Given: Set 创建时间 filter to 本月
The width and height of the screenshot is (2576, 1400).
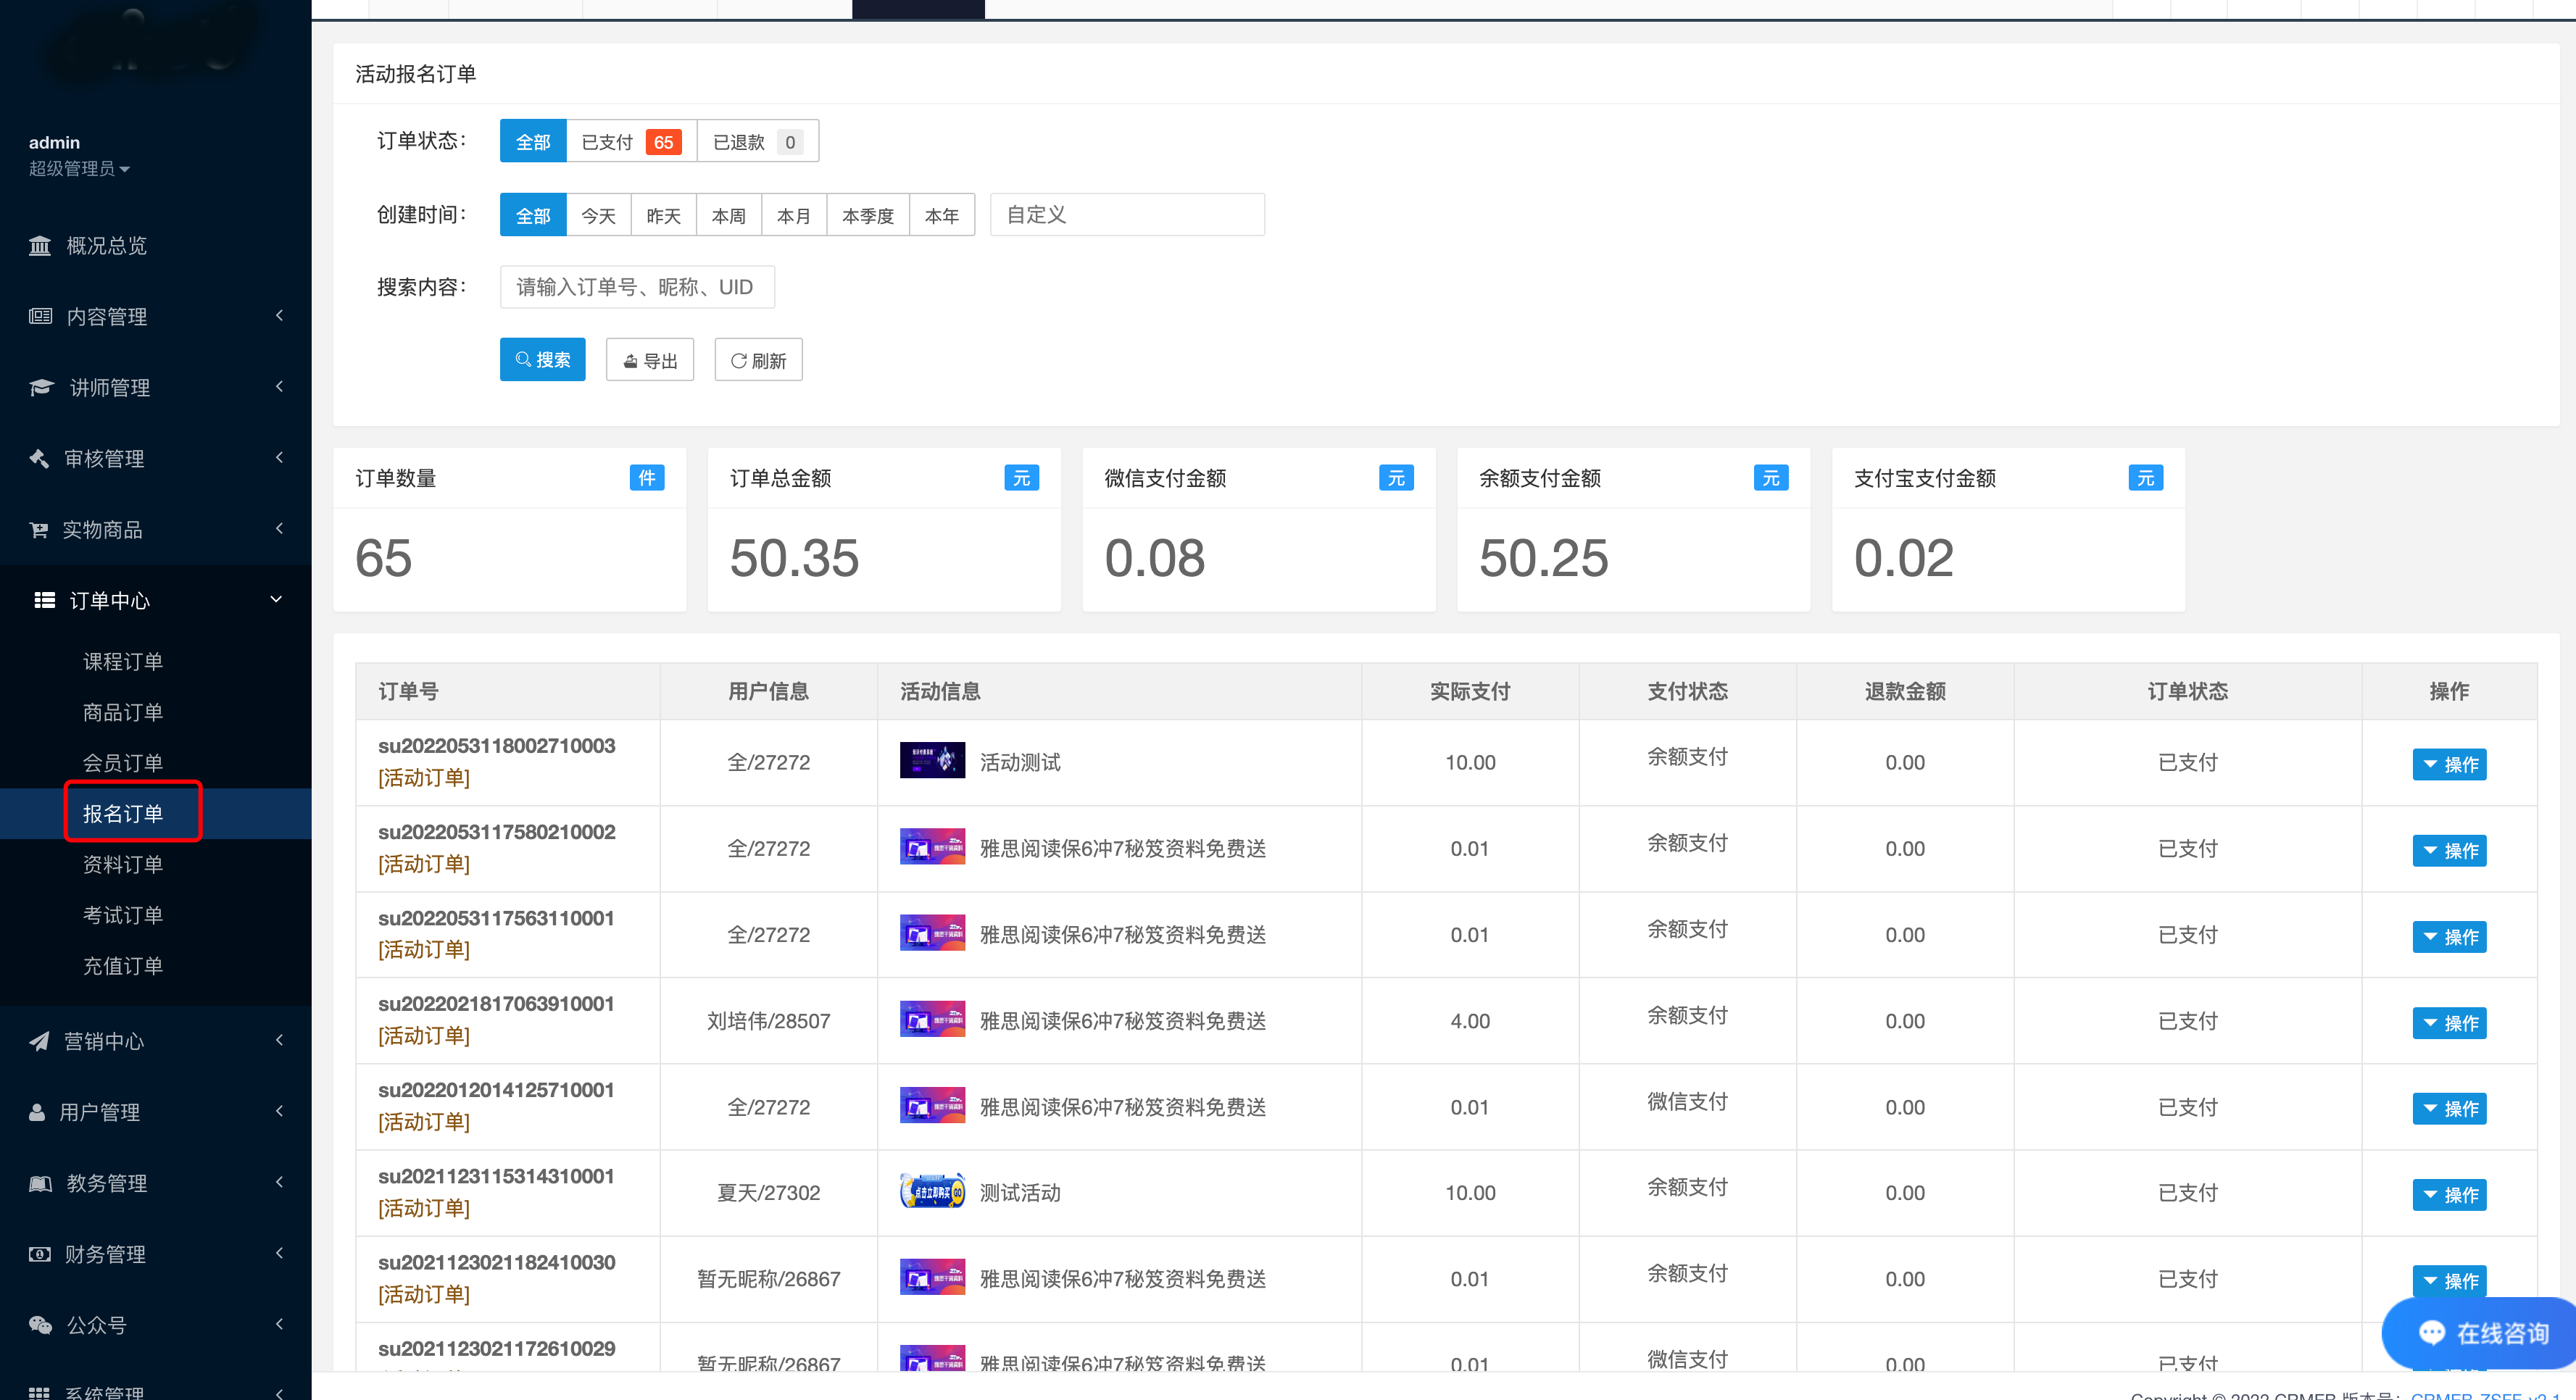Looking at the screenshot, I should [794, 215].
